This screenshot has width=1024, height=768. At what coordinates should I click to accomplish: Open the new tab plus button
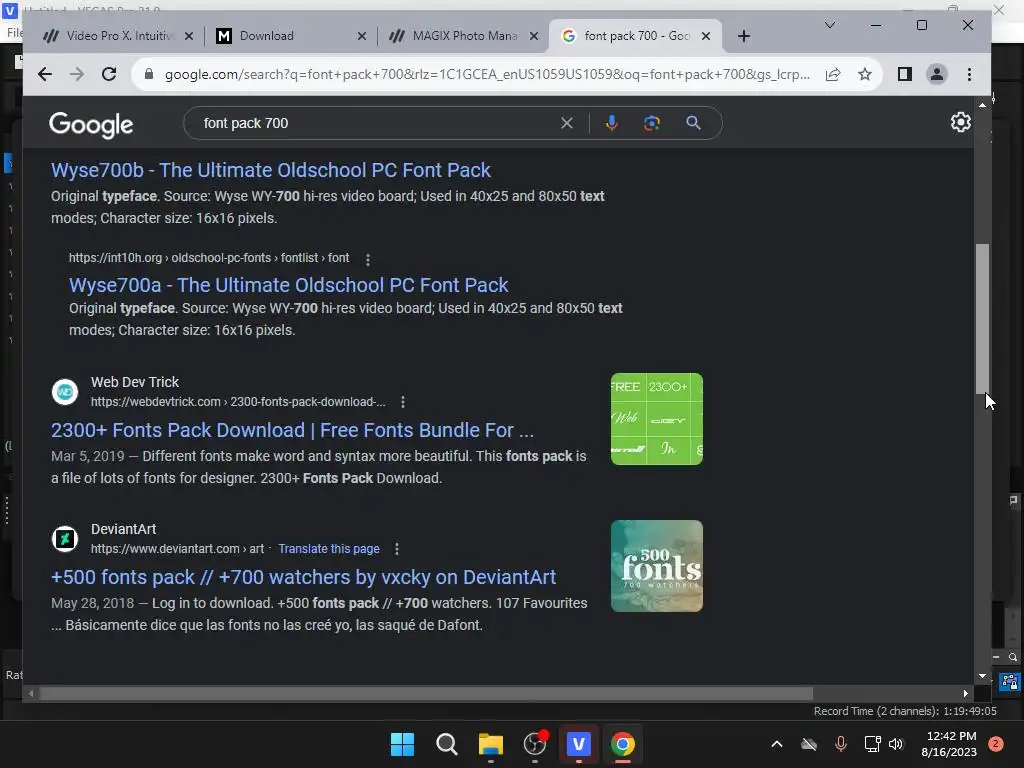(x=744, y=36)
